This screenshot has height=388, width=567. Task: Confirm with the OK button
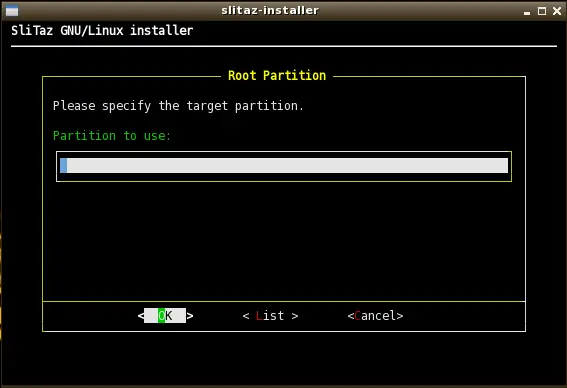165,316
